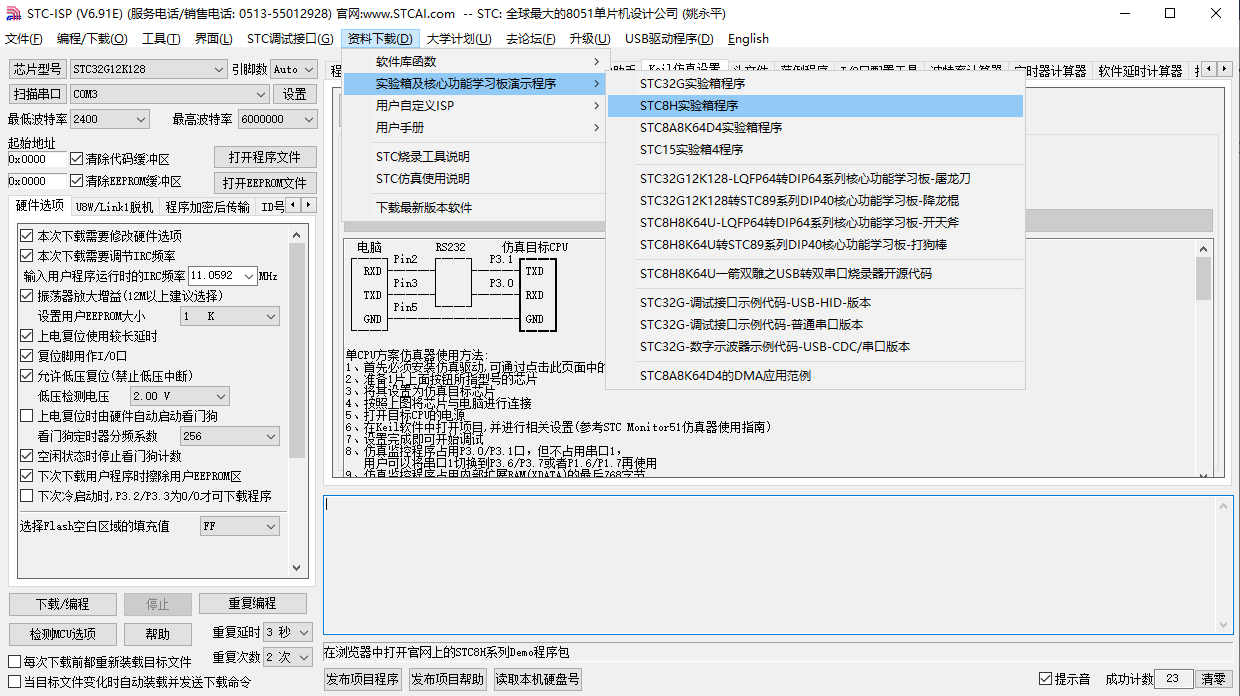Select STC8A8K64D4实验箱程序 submenu item
The height and width of the screenshot is (696, 1240).
[x=815, y=128]
